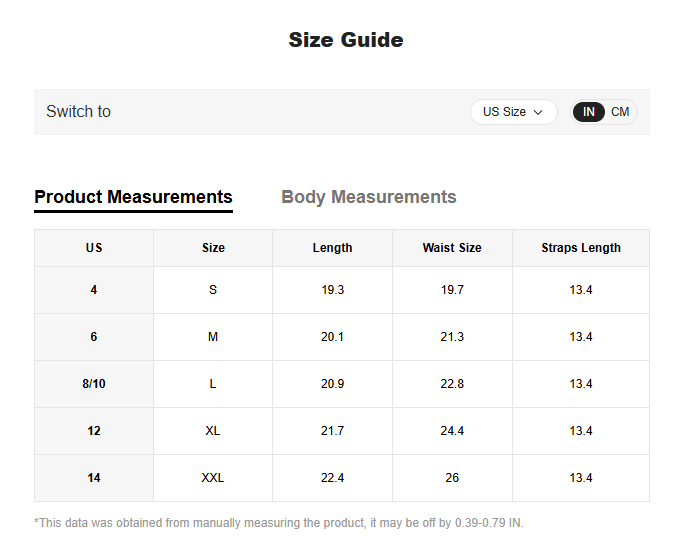Select the 22.4 length value
The height and width of the screenshot is (544, 678).
(332, 478)
